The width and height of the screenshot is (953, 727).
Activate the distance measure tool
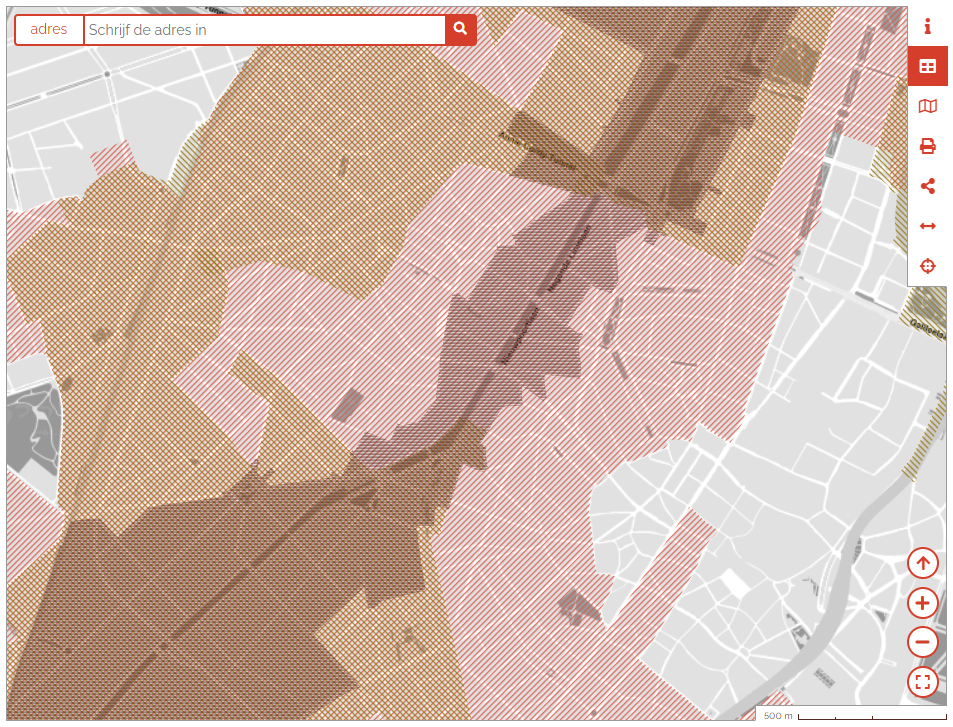click(927, 226)
